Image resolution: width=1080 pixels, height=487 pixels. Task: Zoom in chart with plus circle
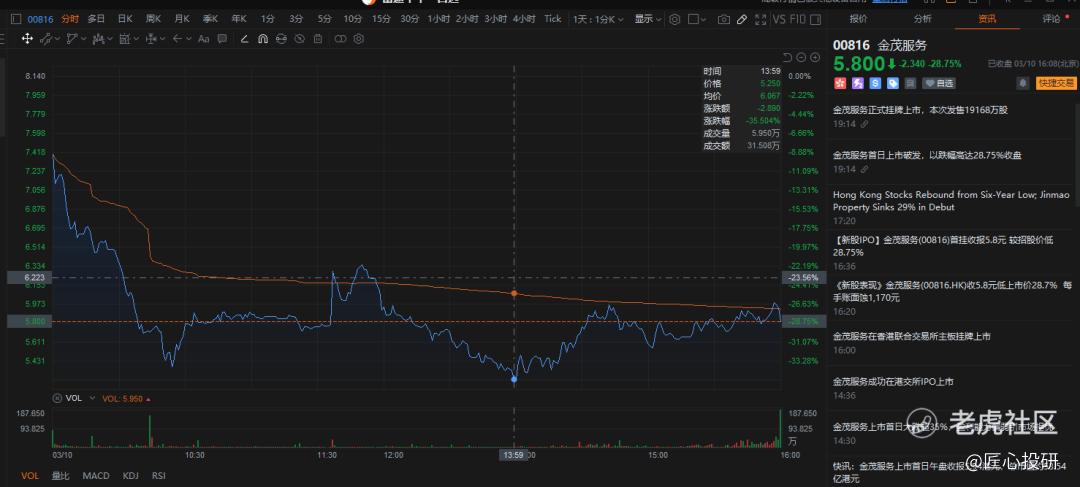[815, 56]
